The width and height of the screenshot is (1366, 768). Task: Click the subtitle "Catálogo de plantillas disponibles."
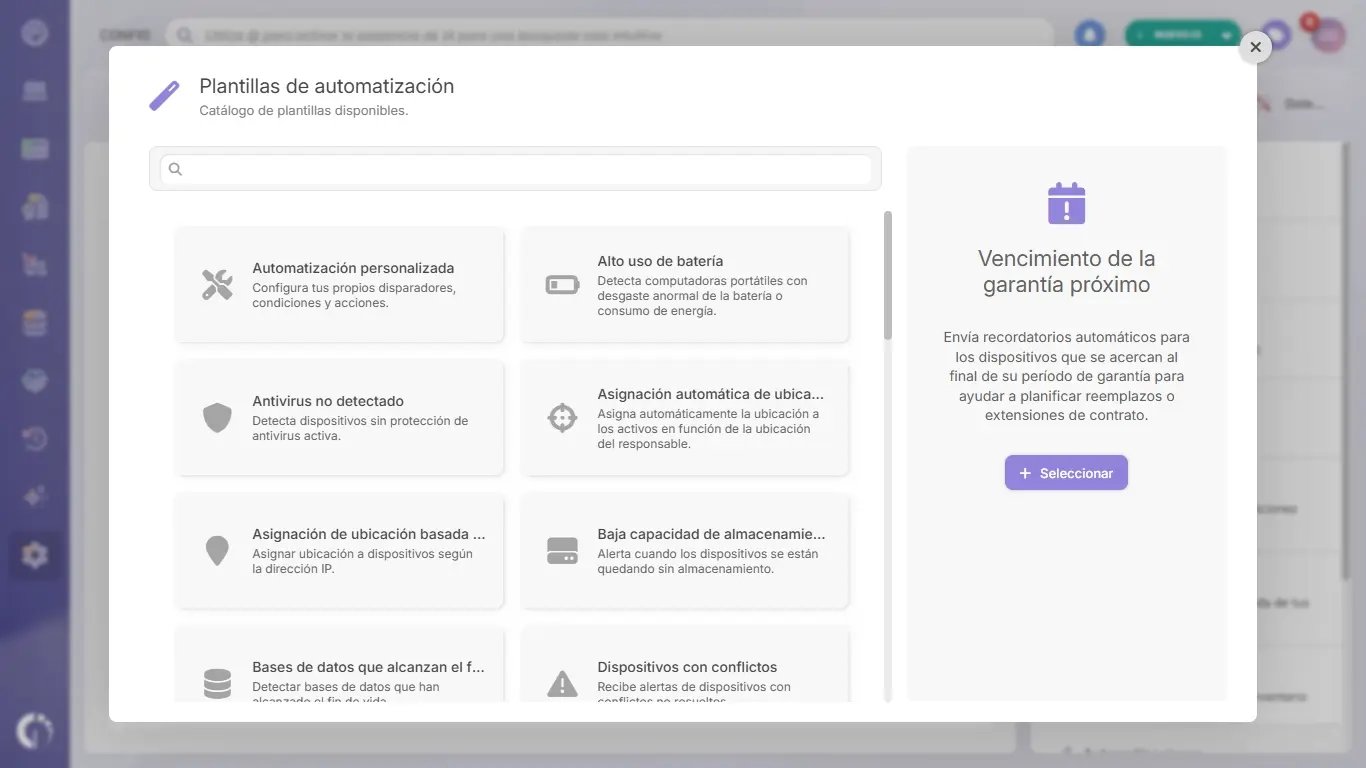tap(304, 111)
